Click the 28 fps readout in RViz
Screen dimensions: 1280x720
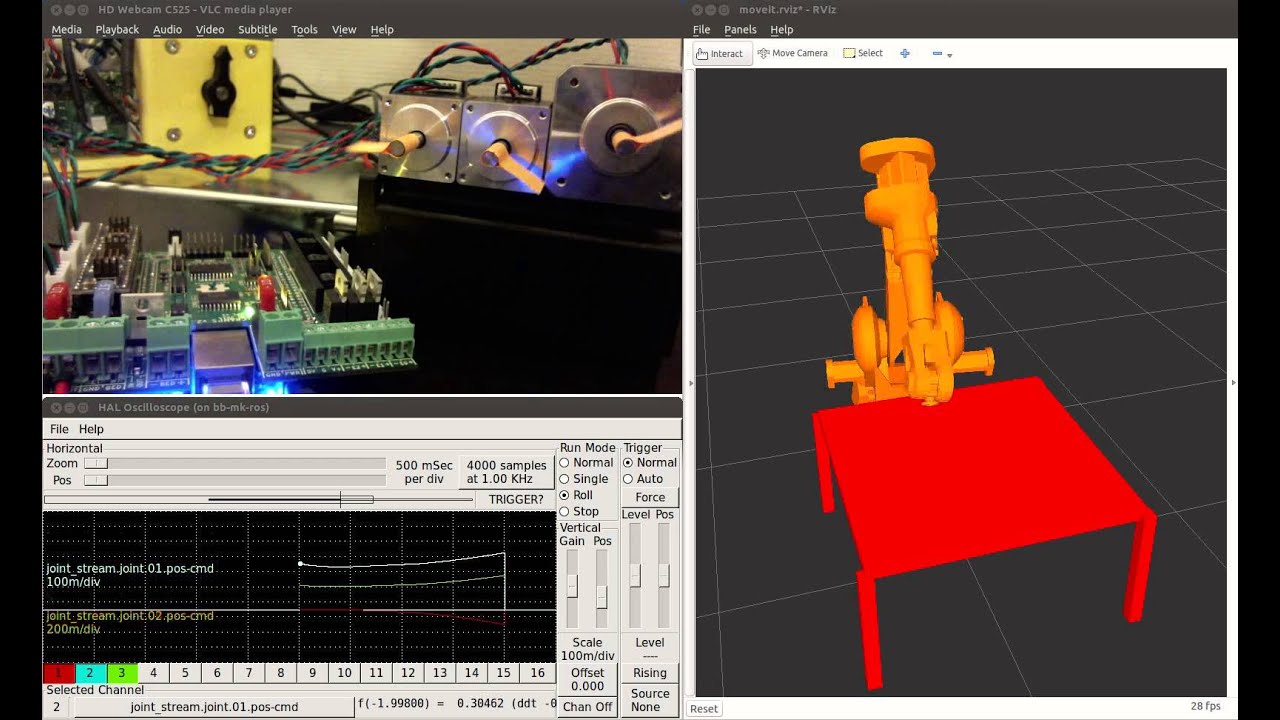click(1205, 706)
